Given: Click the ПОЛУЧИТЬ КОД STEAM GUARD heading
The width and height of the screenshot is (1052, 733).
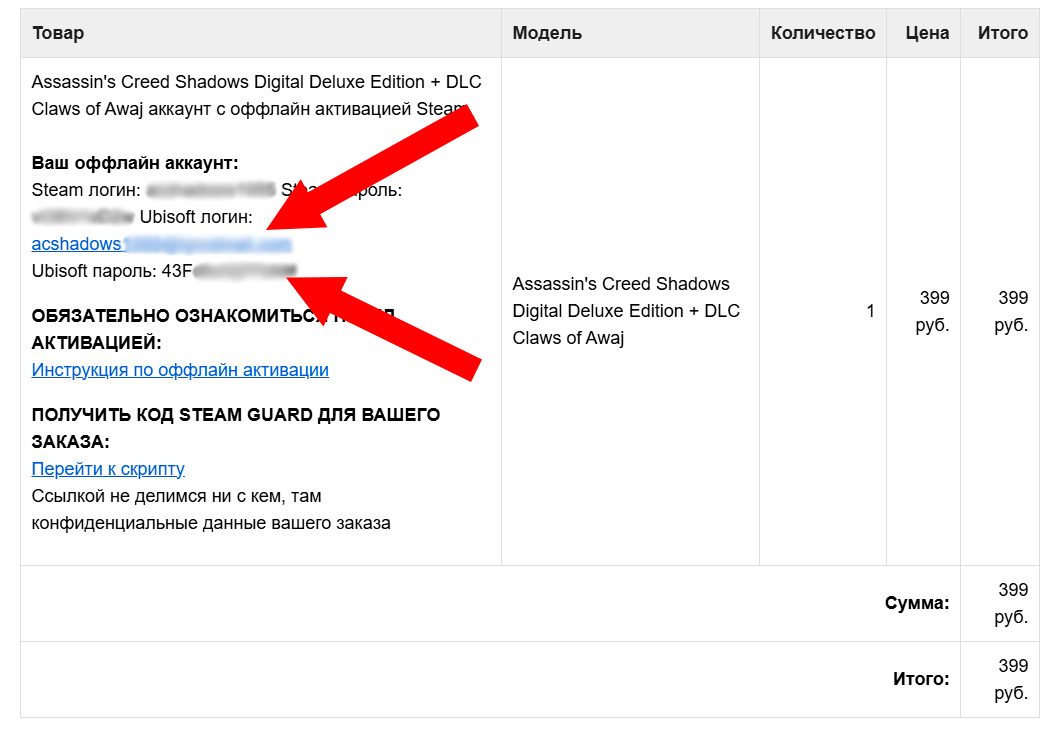Looking at the screenshot, I should click(x=235, y=415).
